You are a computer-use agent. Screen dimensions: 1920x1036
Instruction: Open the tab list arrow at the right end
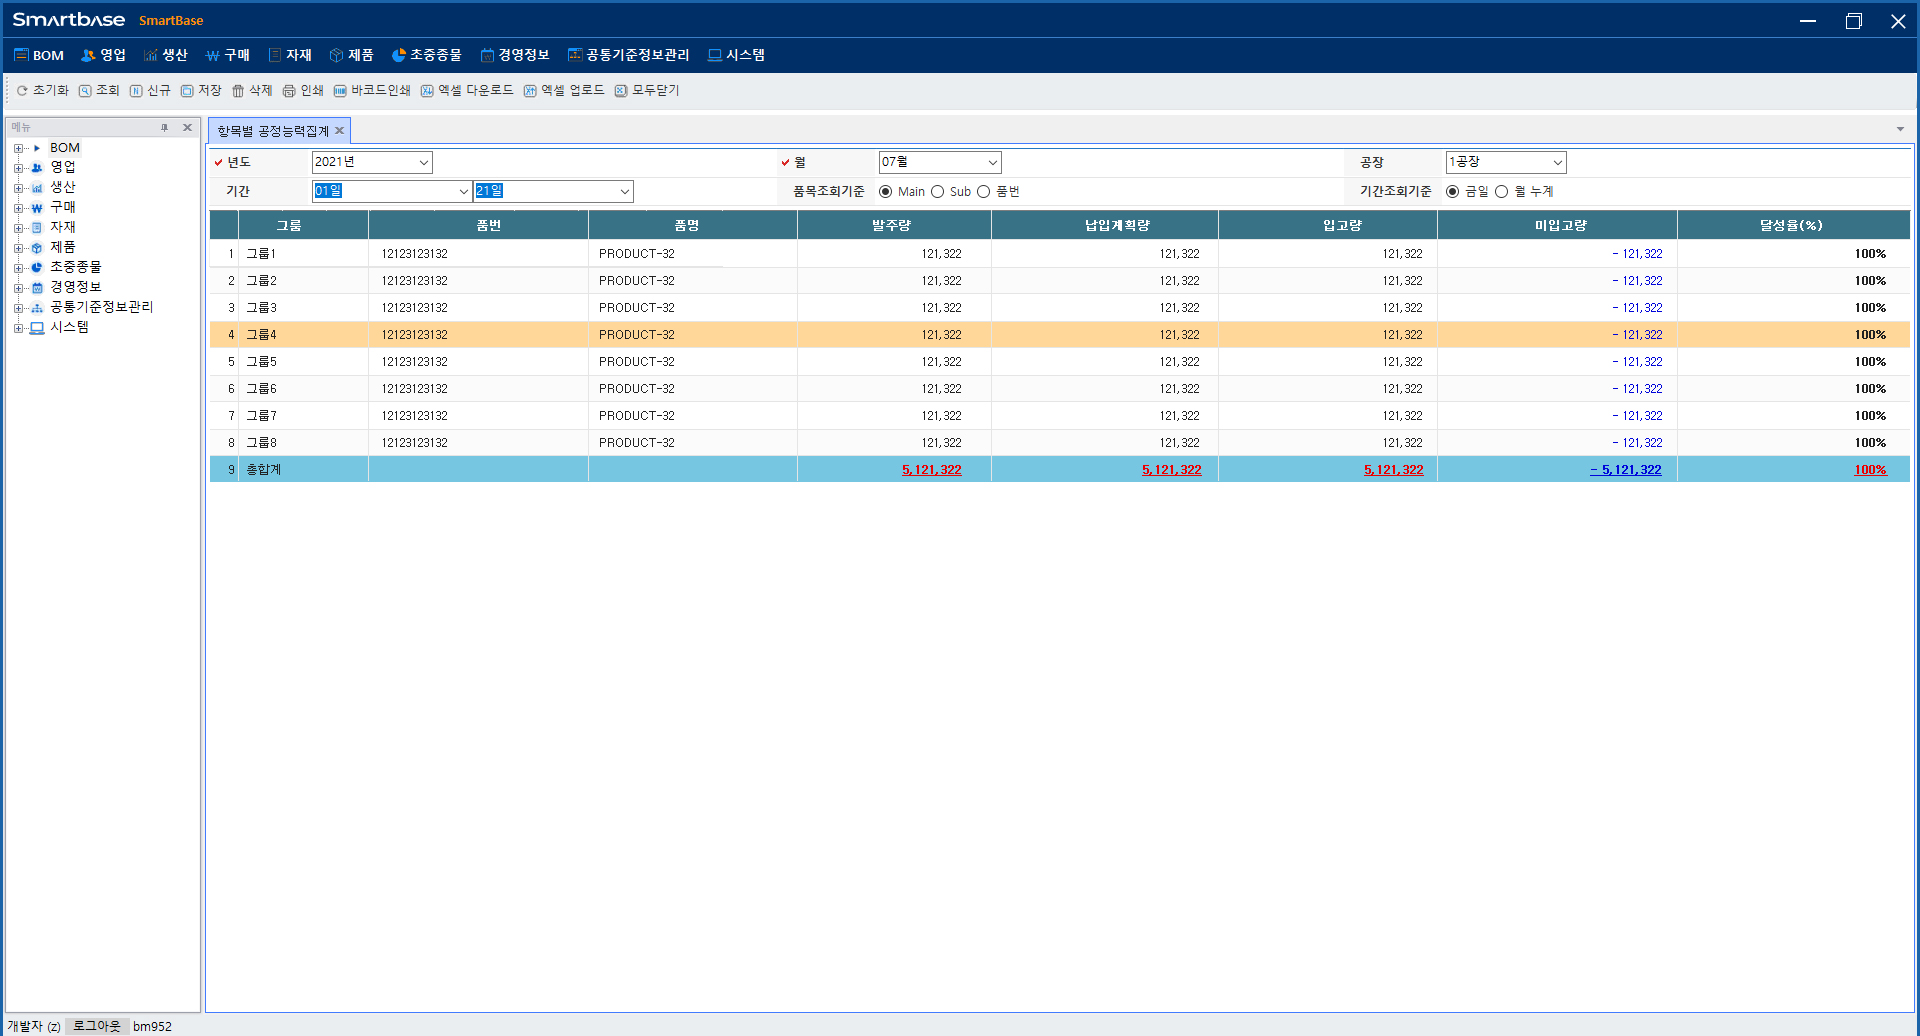click(1900, 129)
